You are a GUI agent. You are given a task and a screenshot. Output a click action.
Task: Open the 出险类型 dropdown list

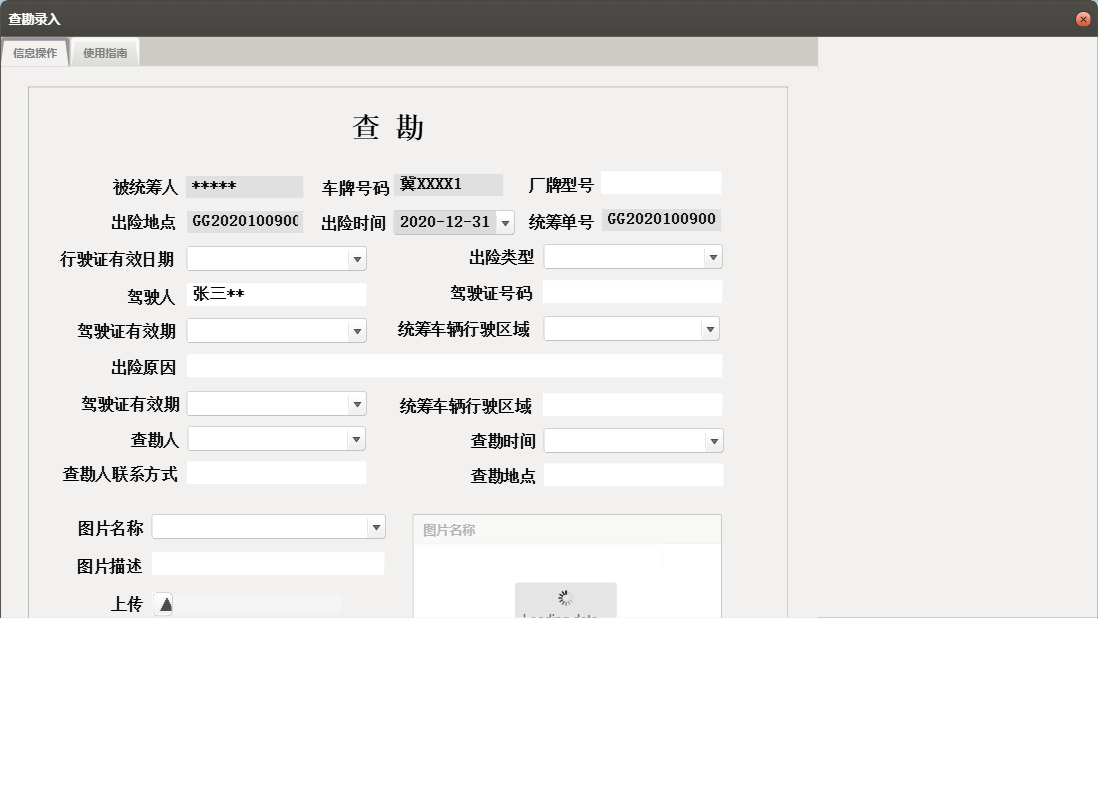tap(713, 257)
